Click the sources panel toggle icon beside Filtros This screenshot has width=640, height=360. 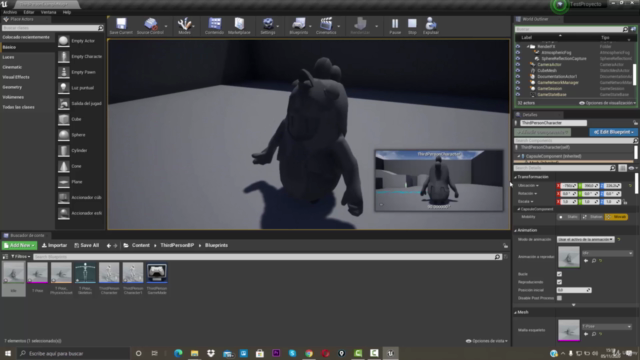5,257
